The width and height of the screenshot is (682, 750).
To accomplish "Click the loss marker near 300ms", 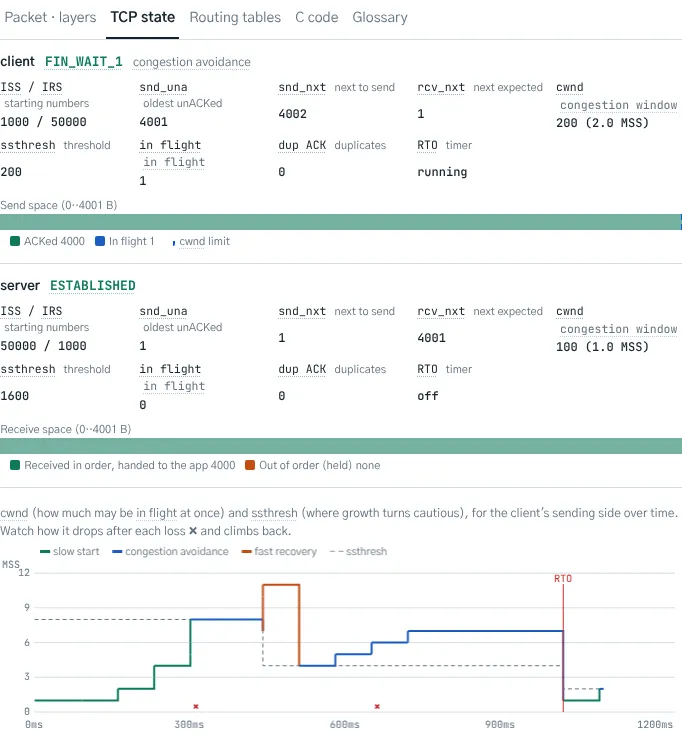I will [x=196, y=706].
